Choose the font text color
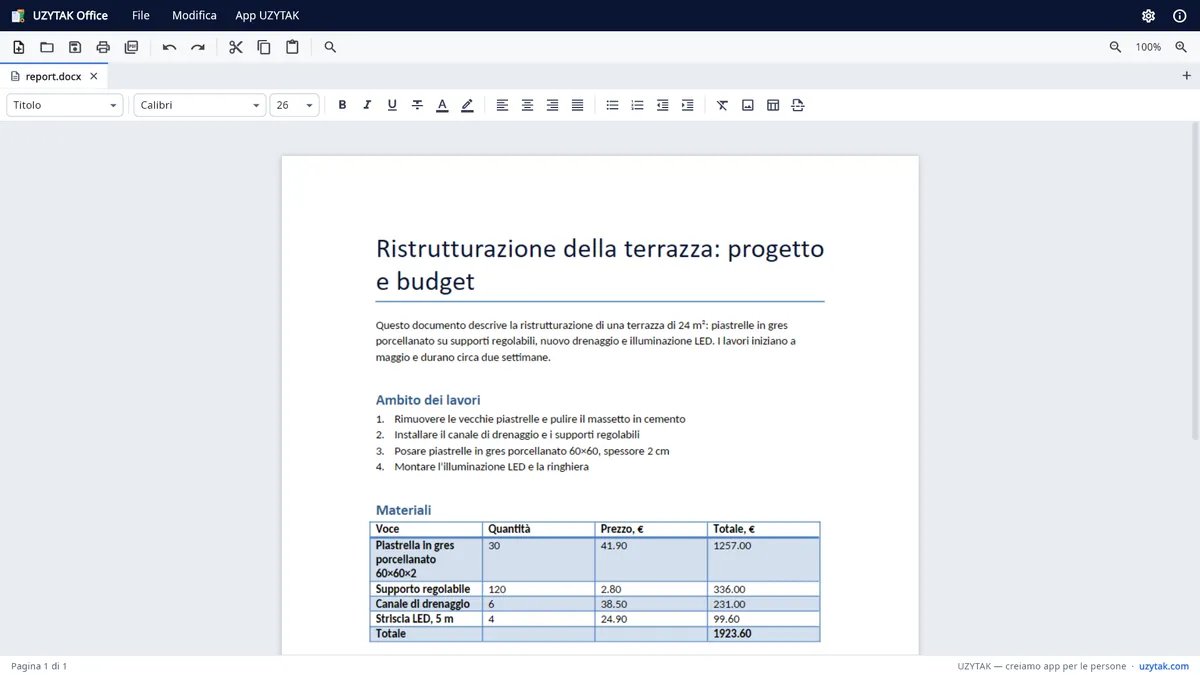The height and width of the screenshot is (675, 1200). pyautogui.click(x=442, y=105)
